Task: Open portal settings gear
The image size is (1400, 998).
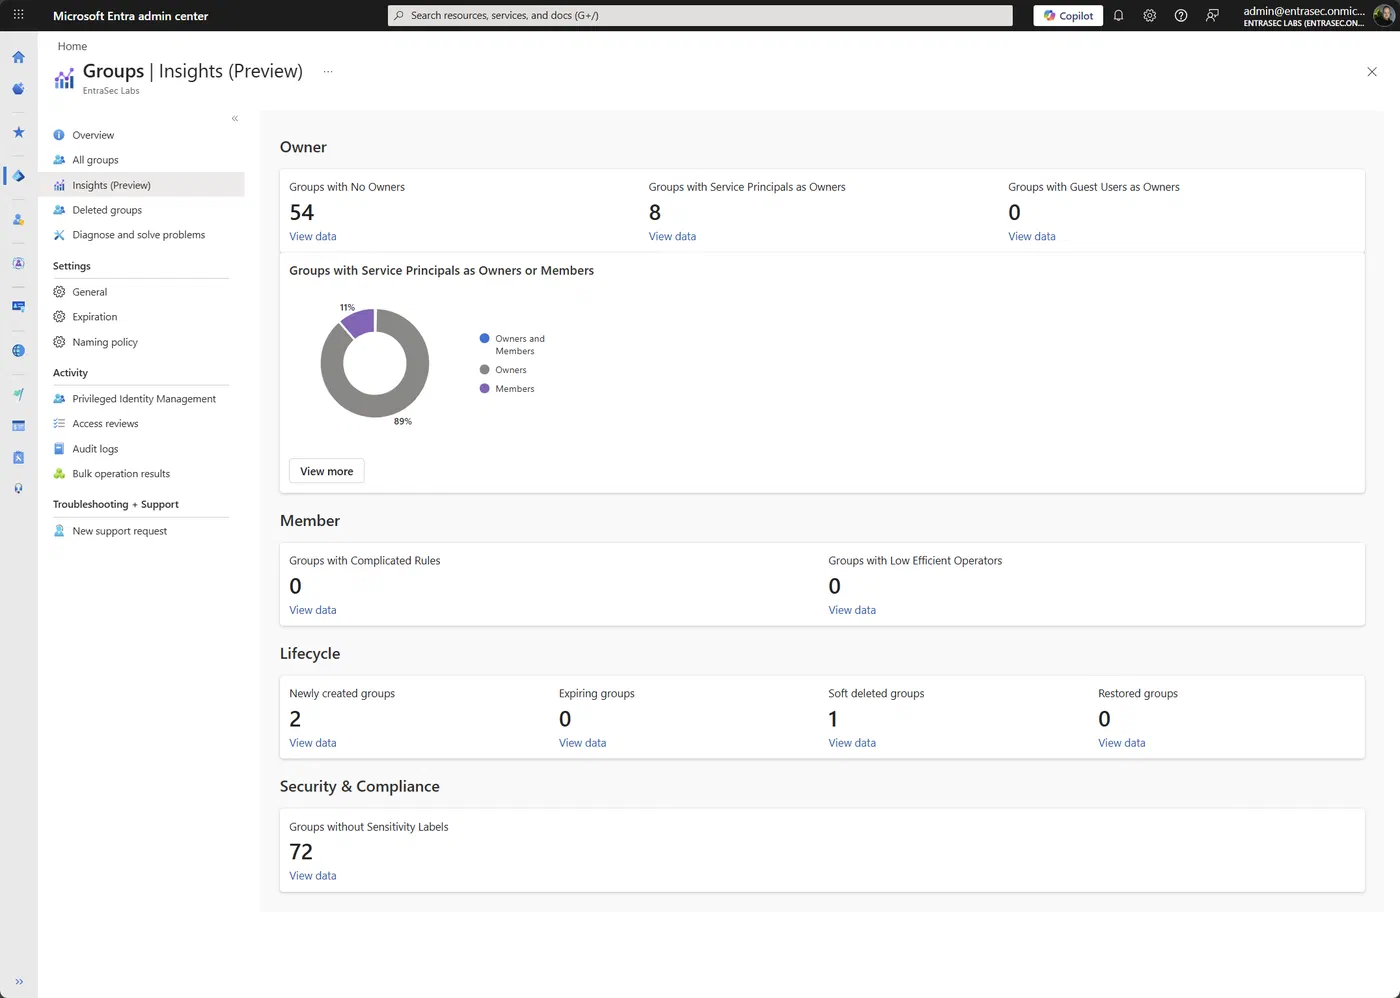Action: 1149,15
